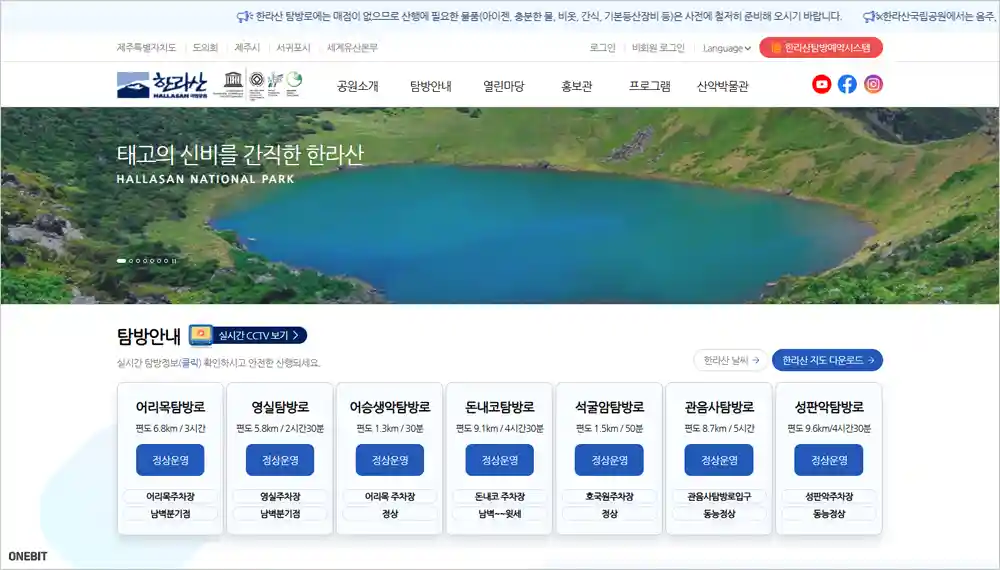The height and width of the screenshot is (570, 1000).
Task: Click the UNESCO temple logo
Action: [233, 80]
